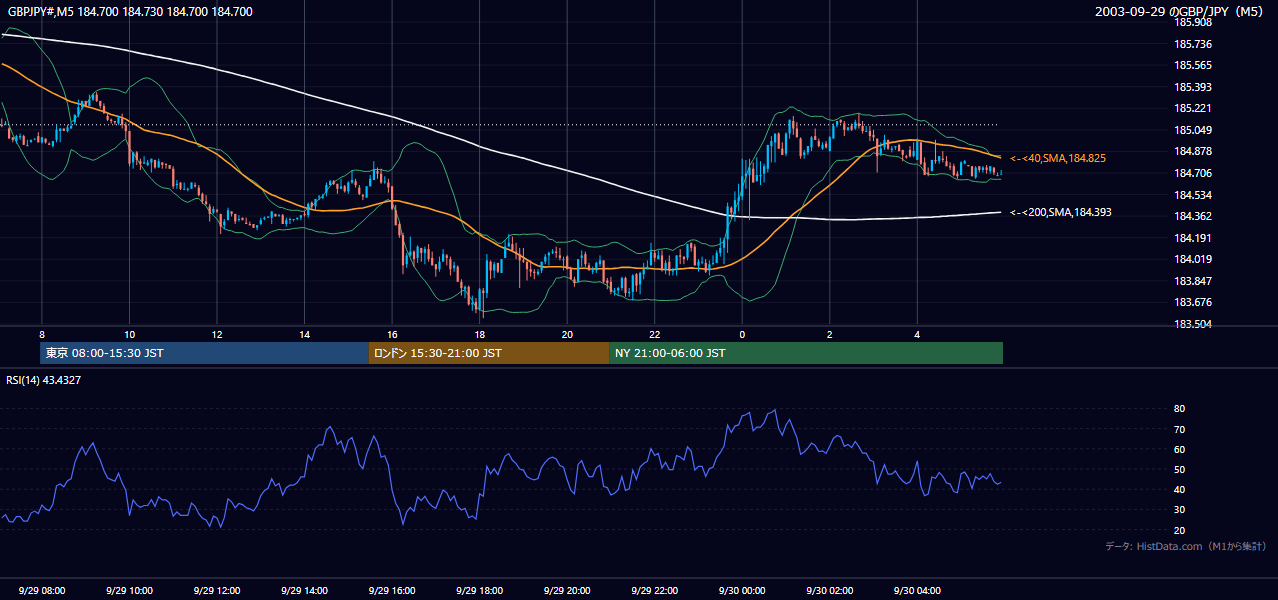Click the 9/29 16:00 time axis label
The width and height of the screenshot is (1278, 600).
click(392, 590)
